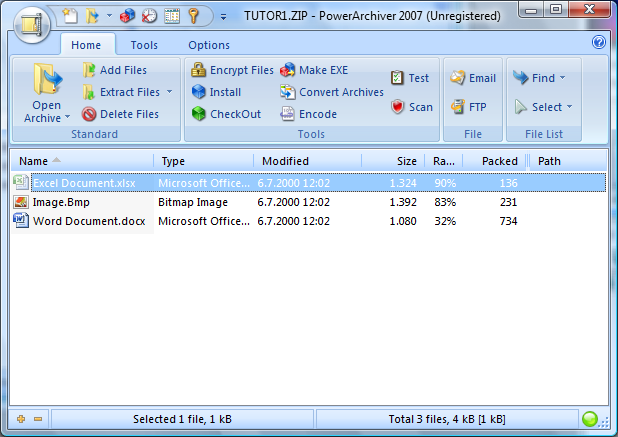Sort by the Packed column header
The width and height of the screenshot is (618, 437).
495,161
